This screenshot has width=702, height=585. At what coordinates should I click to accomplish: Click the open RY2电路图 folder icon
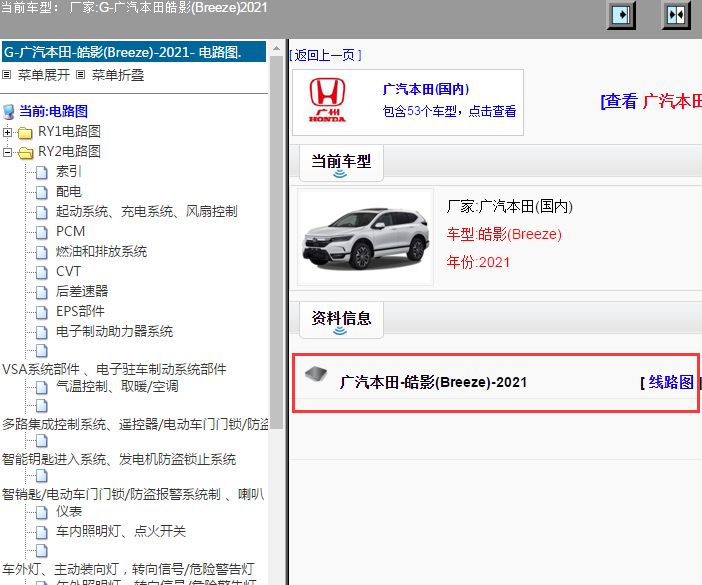[26, 153]
